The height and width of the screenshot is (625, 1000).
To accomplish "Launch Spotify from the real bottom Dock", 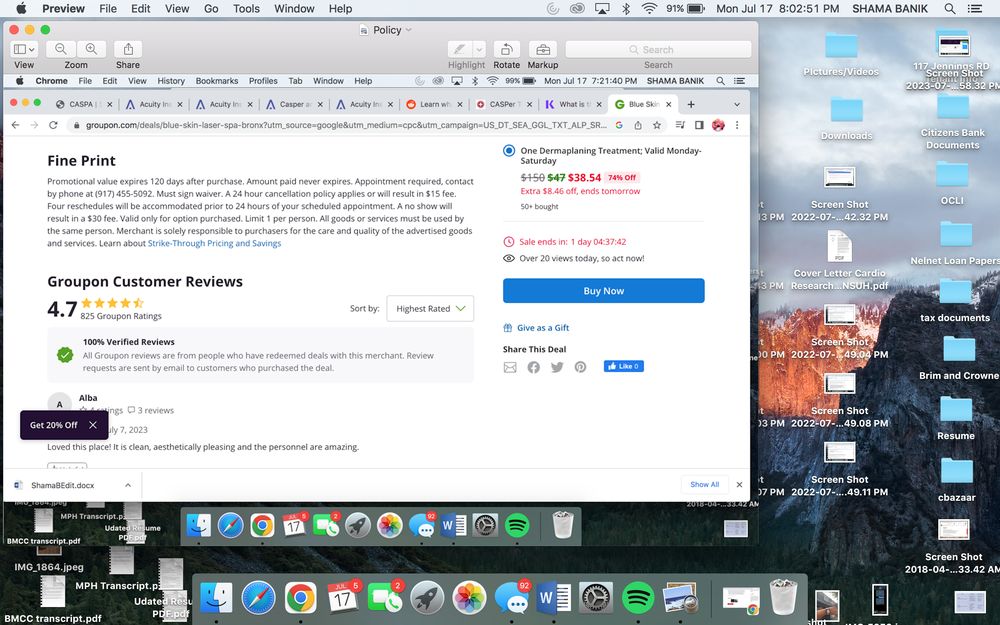I will 636,598.
